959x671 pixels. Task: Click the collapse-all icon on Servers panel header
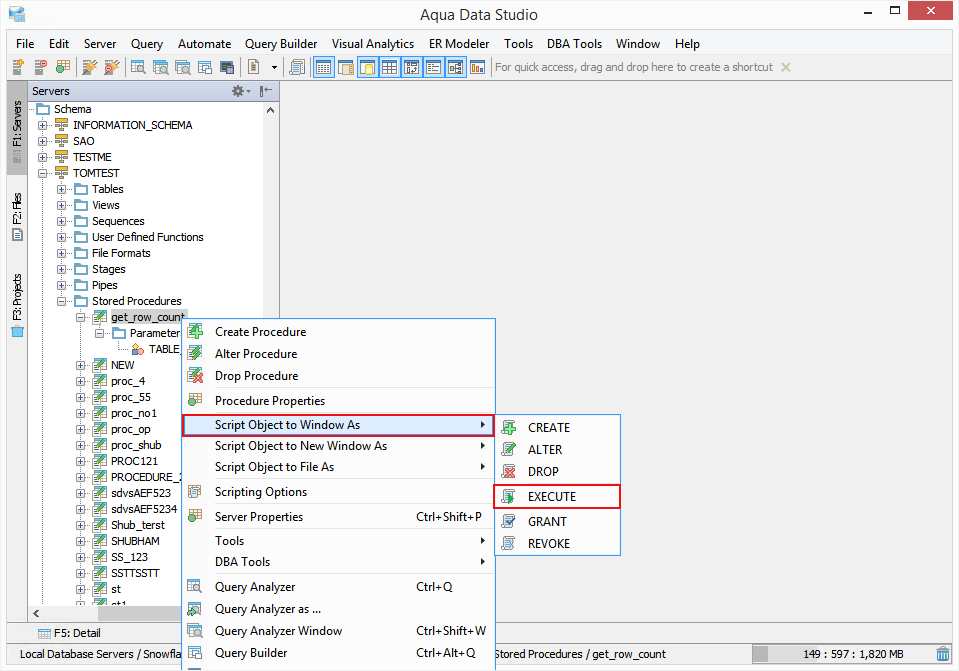(264, 90)
